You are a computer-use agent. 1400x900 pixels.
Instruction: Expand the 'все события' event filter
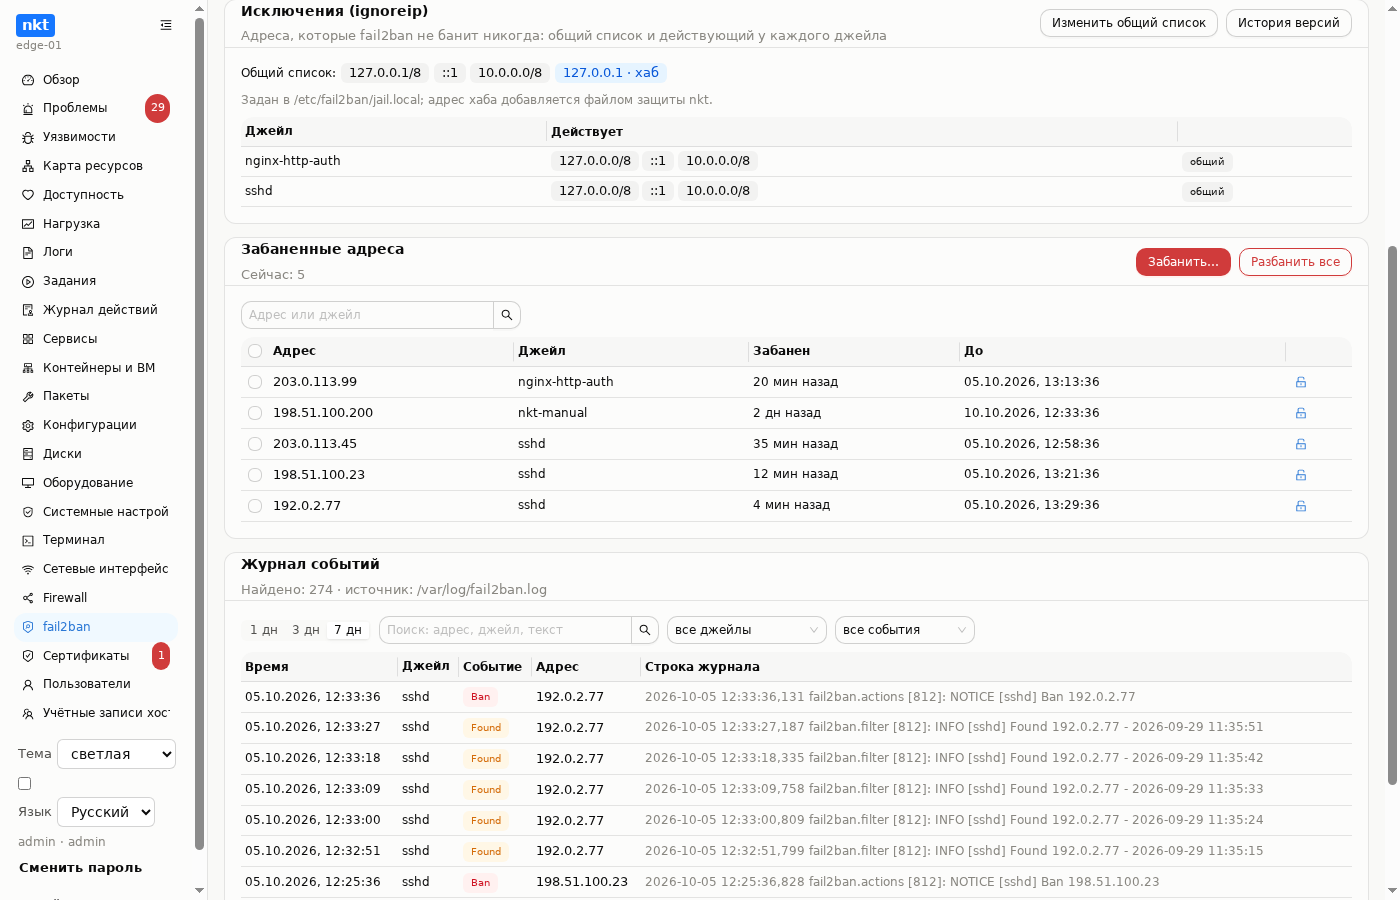coord(905,630)
